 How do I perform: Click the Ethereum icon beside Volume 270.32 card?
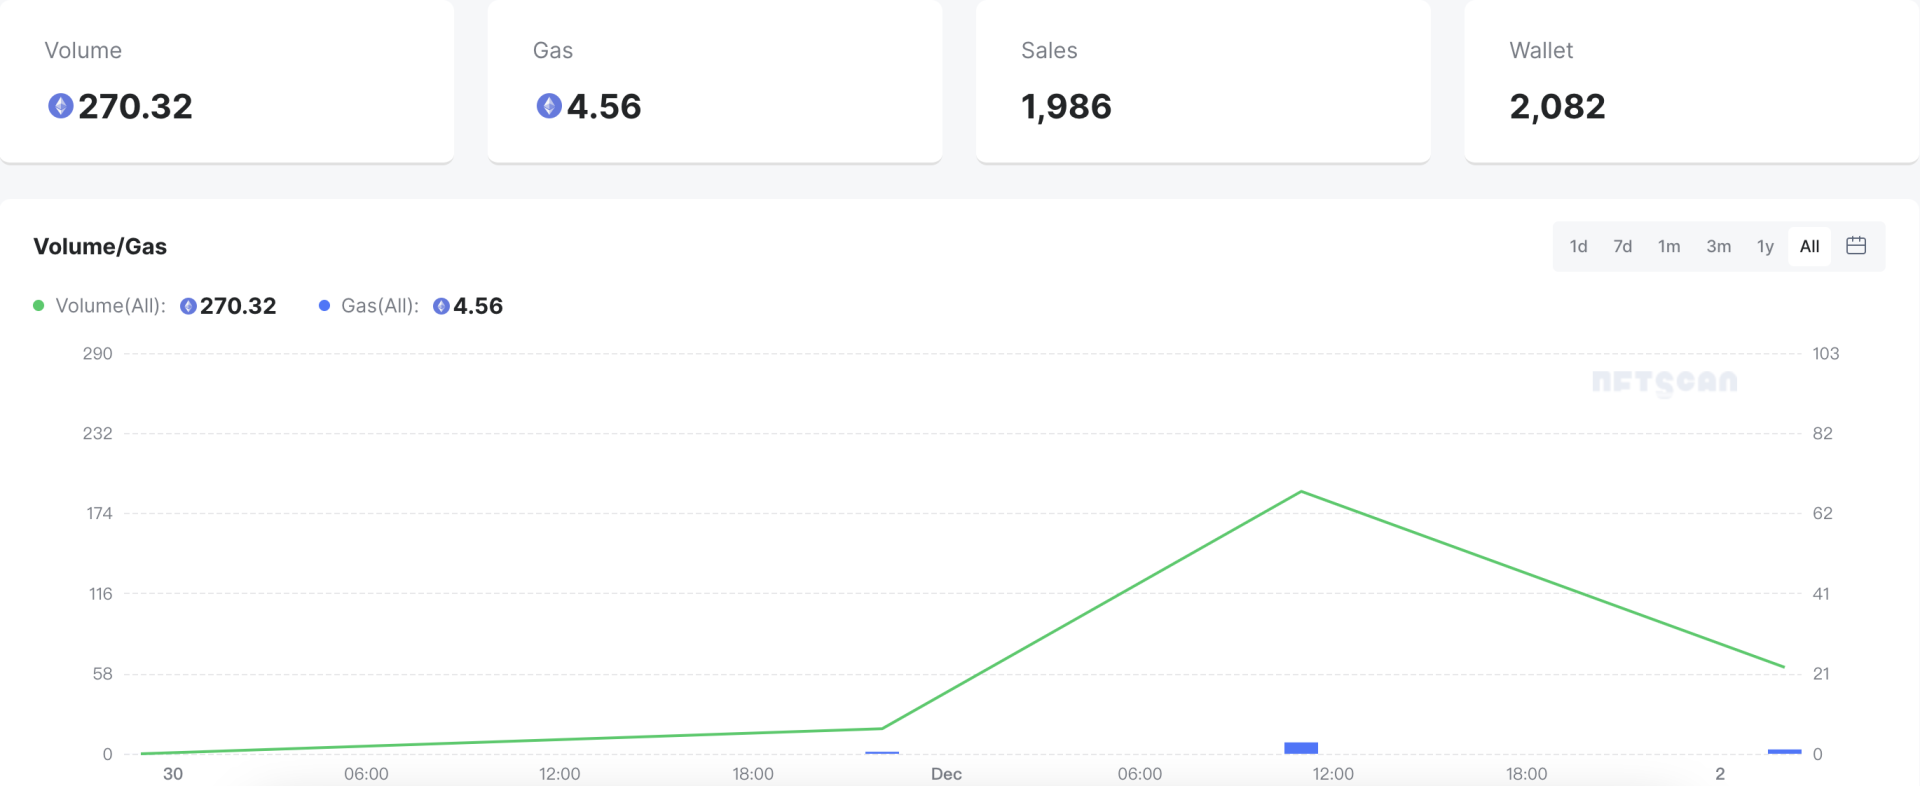pos(61,106)
